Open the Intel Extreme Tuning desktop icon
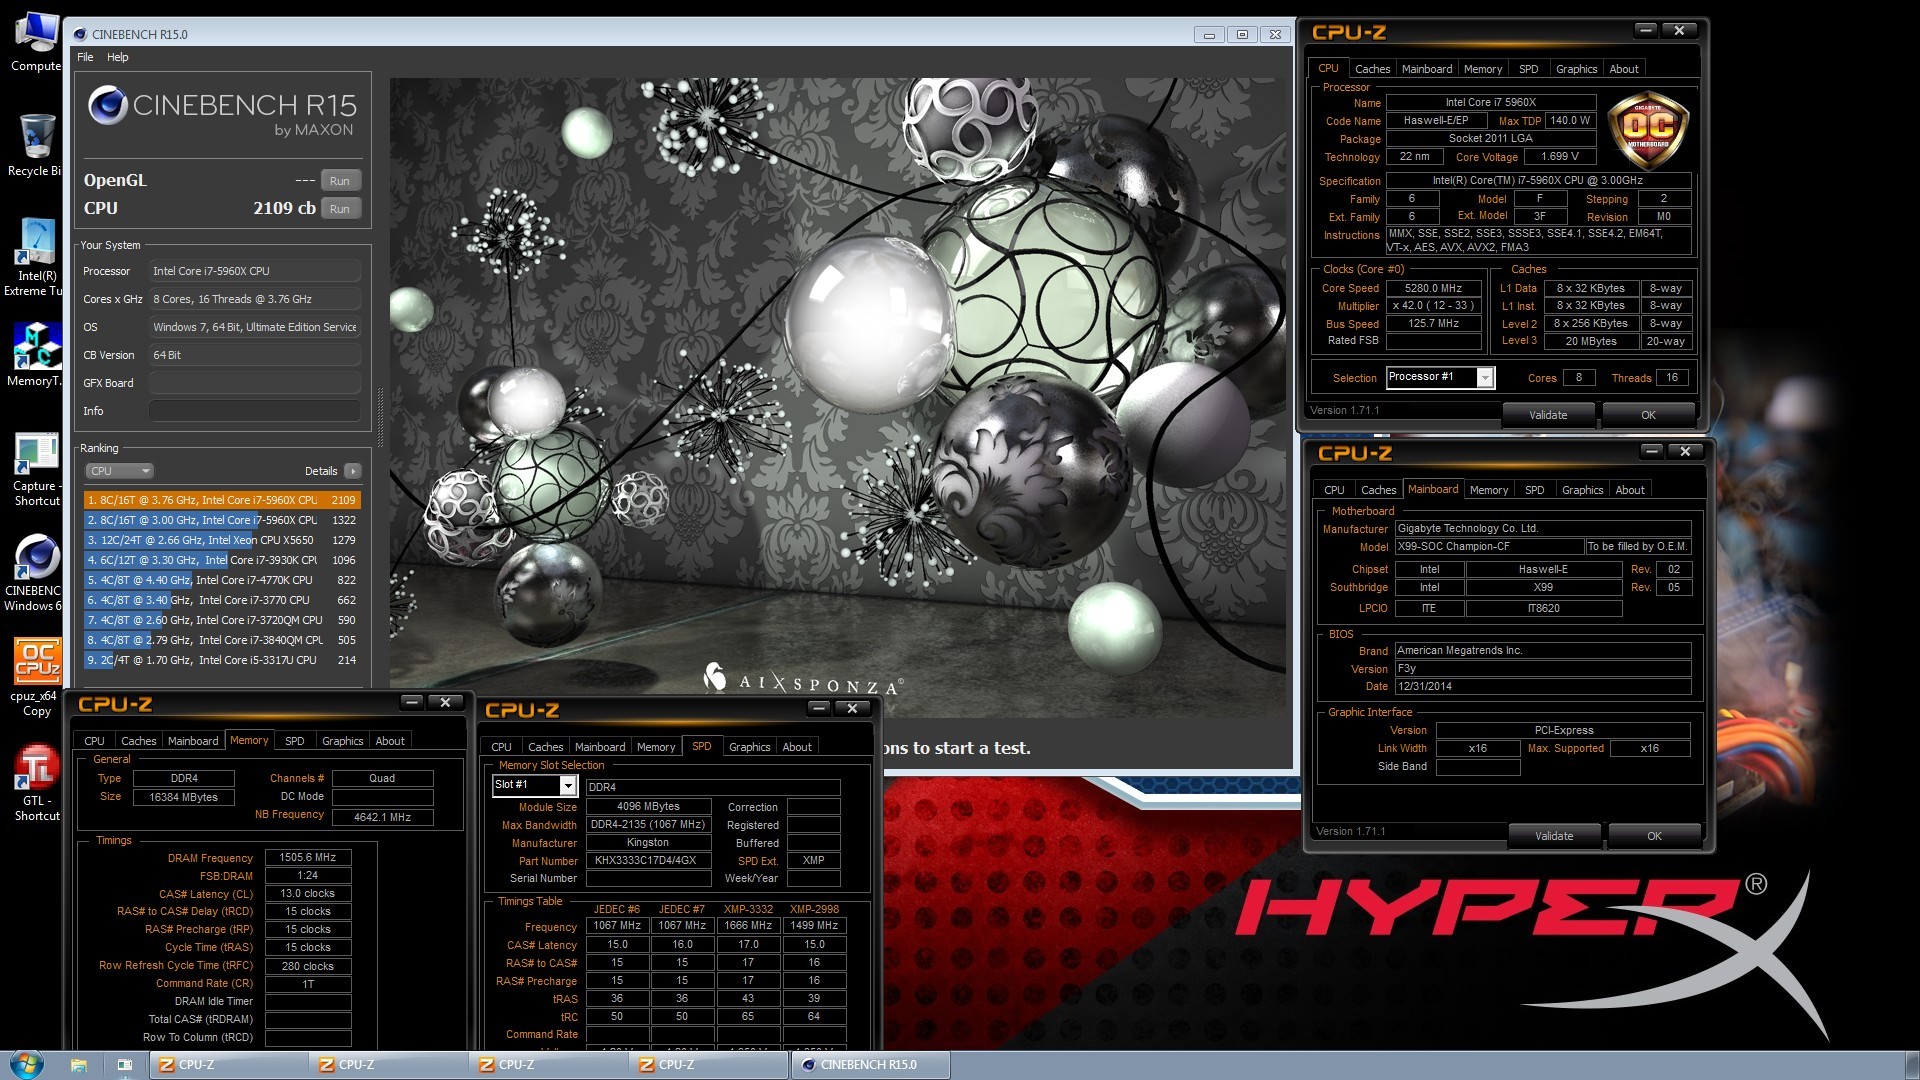The image size is (1920, 1080). point(36,257)
